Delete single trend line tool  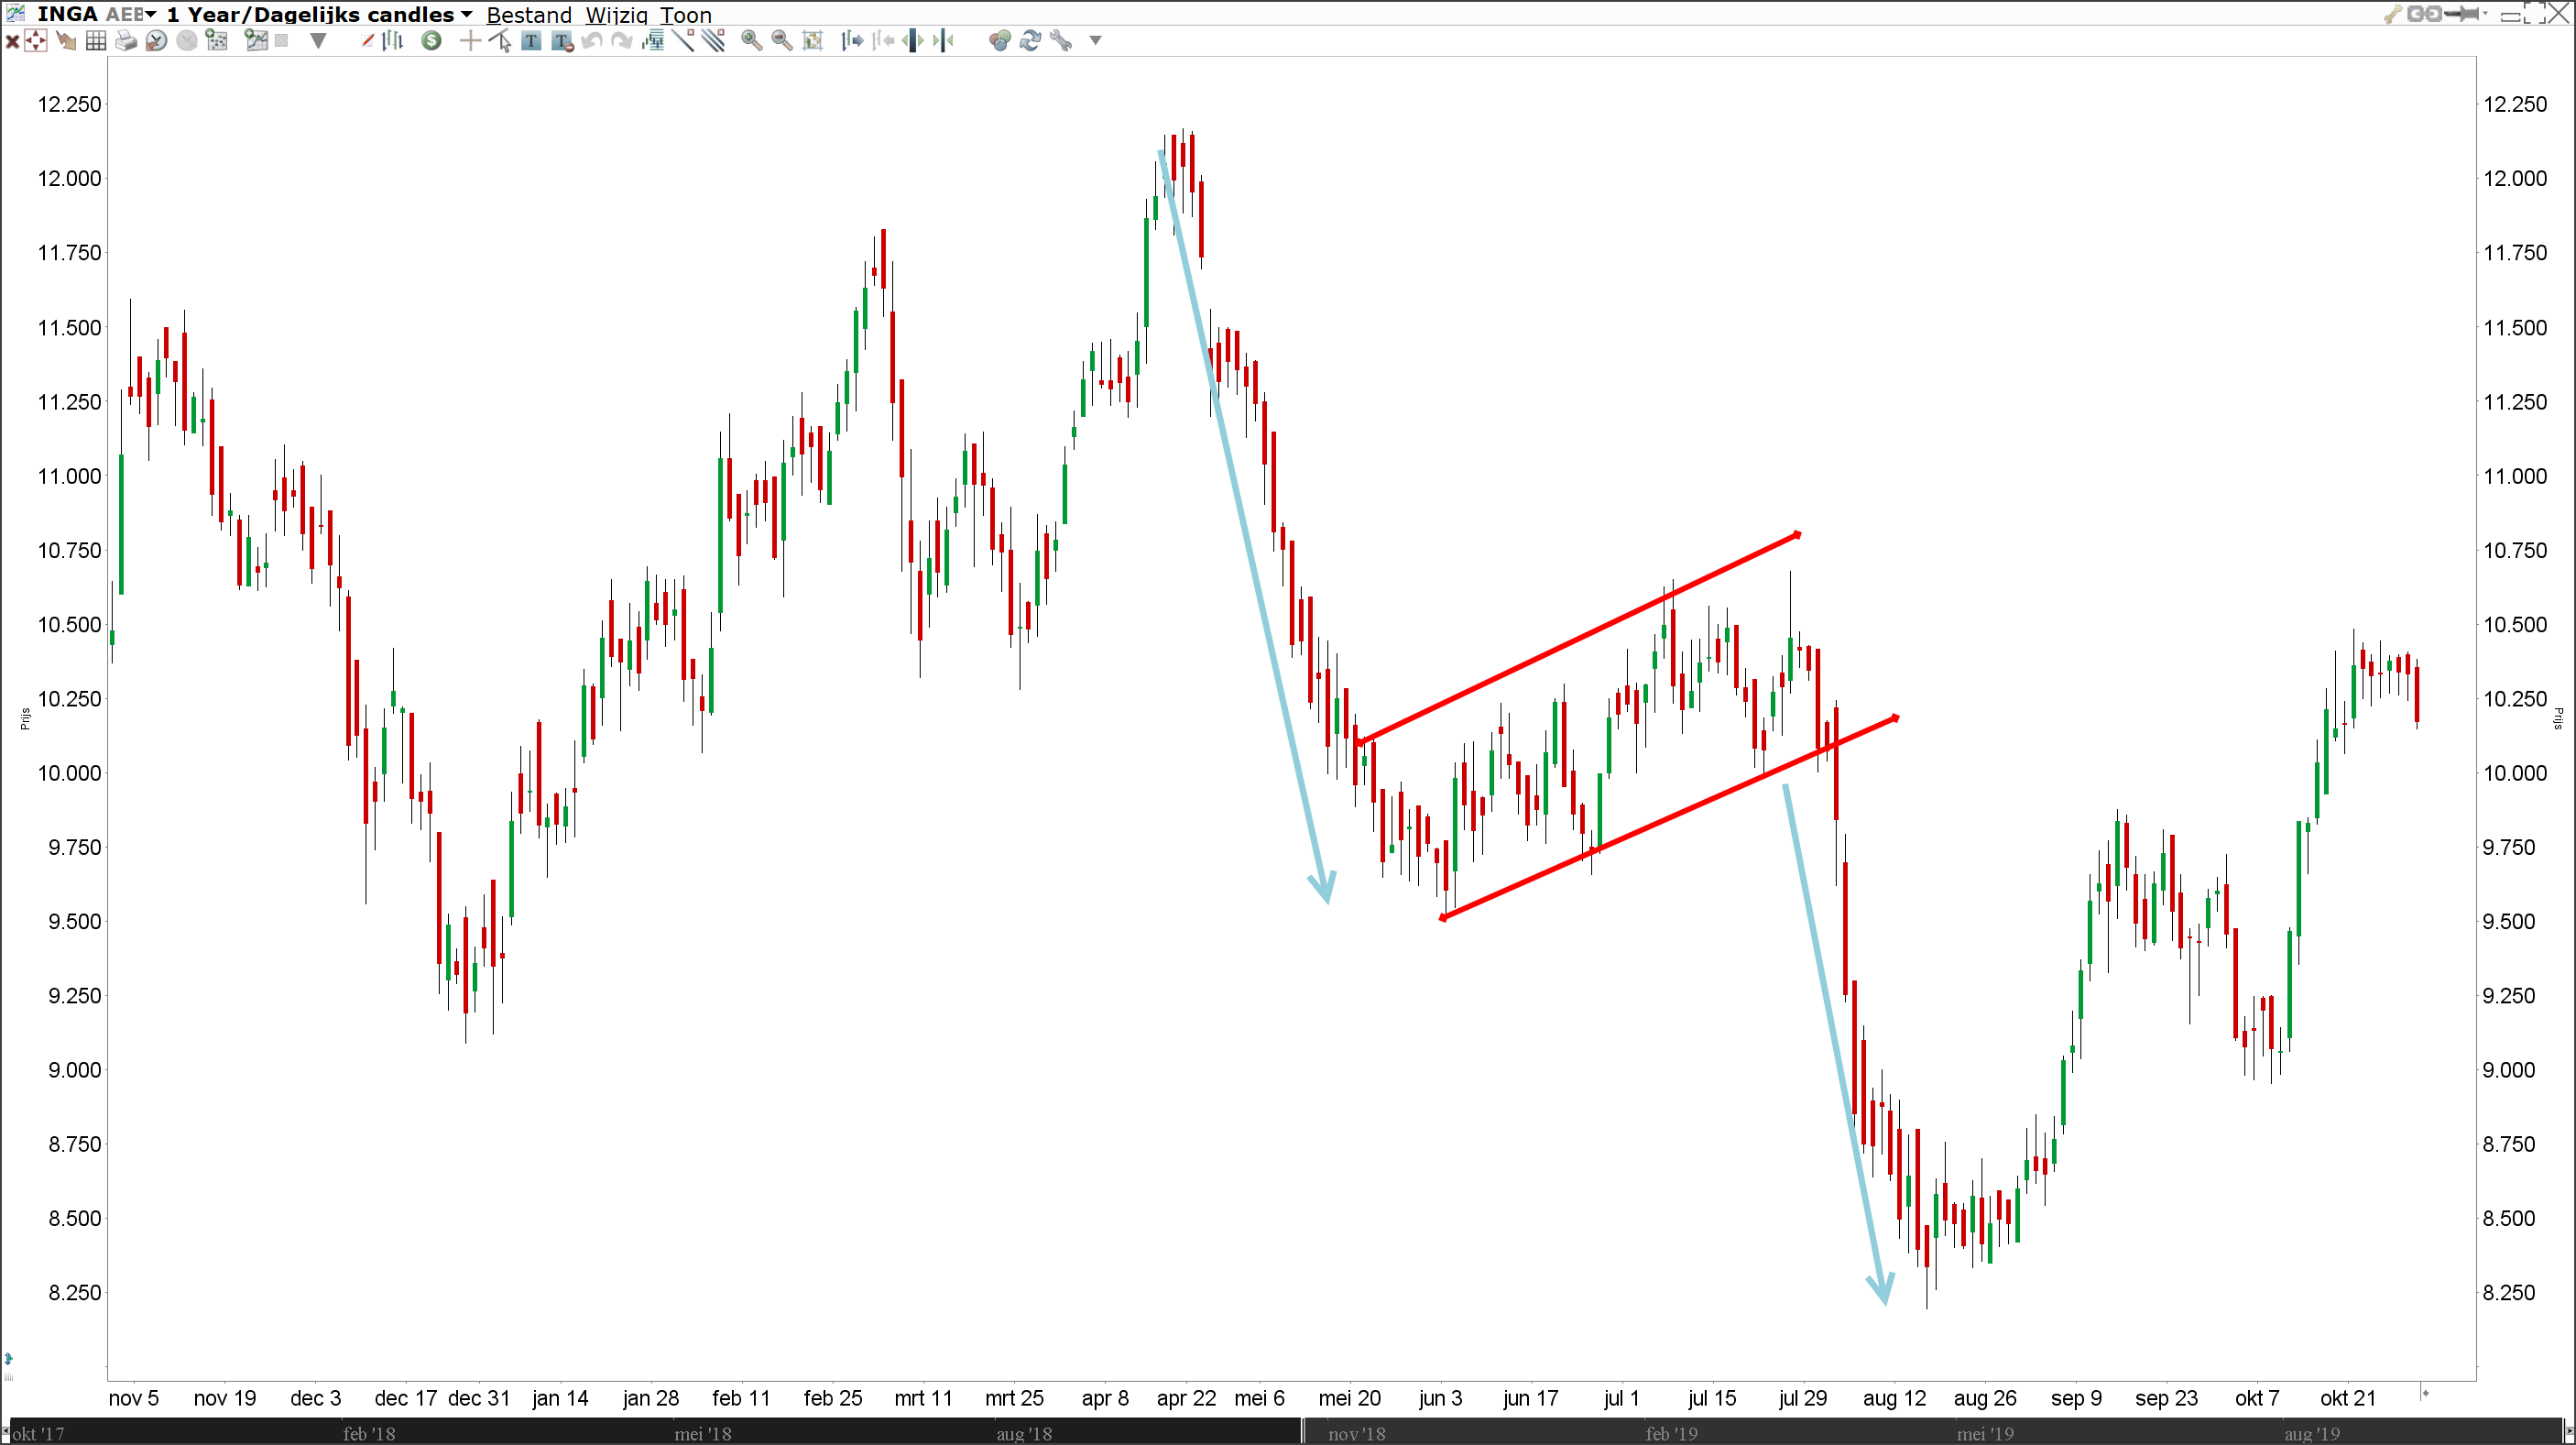[x=684, y=41]
